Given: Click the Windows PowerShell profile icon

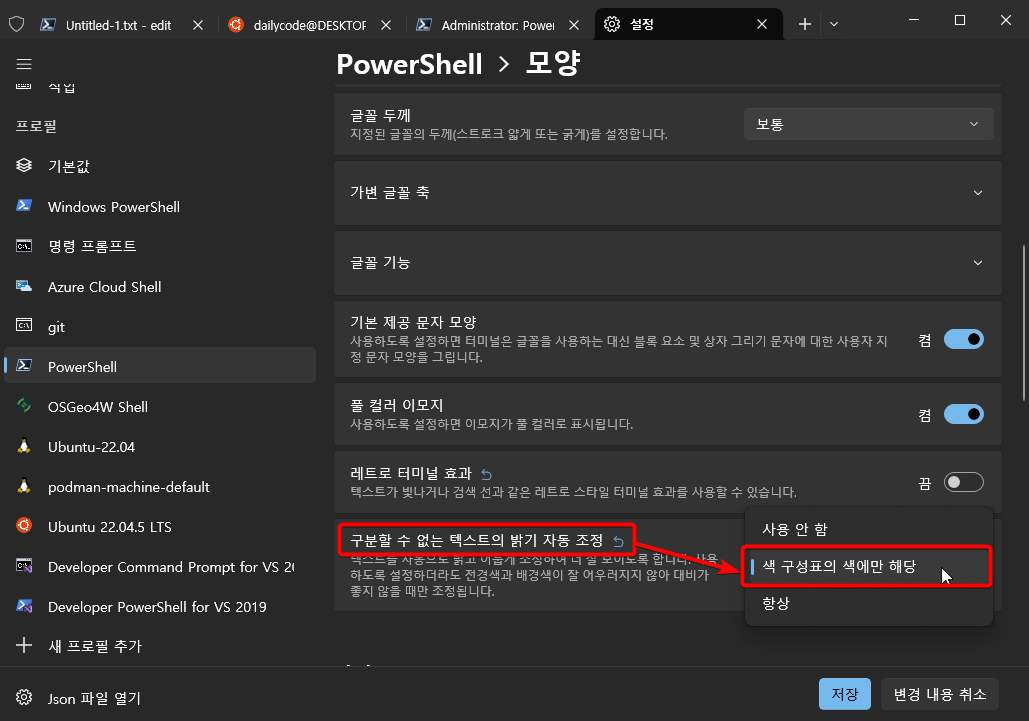Looking at the screenshot, I should 24,206.
